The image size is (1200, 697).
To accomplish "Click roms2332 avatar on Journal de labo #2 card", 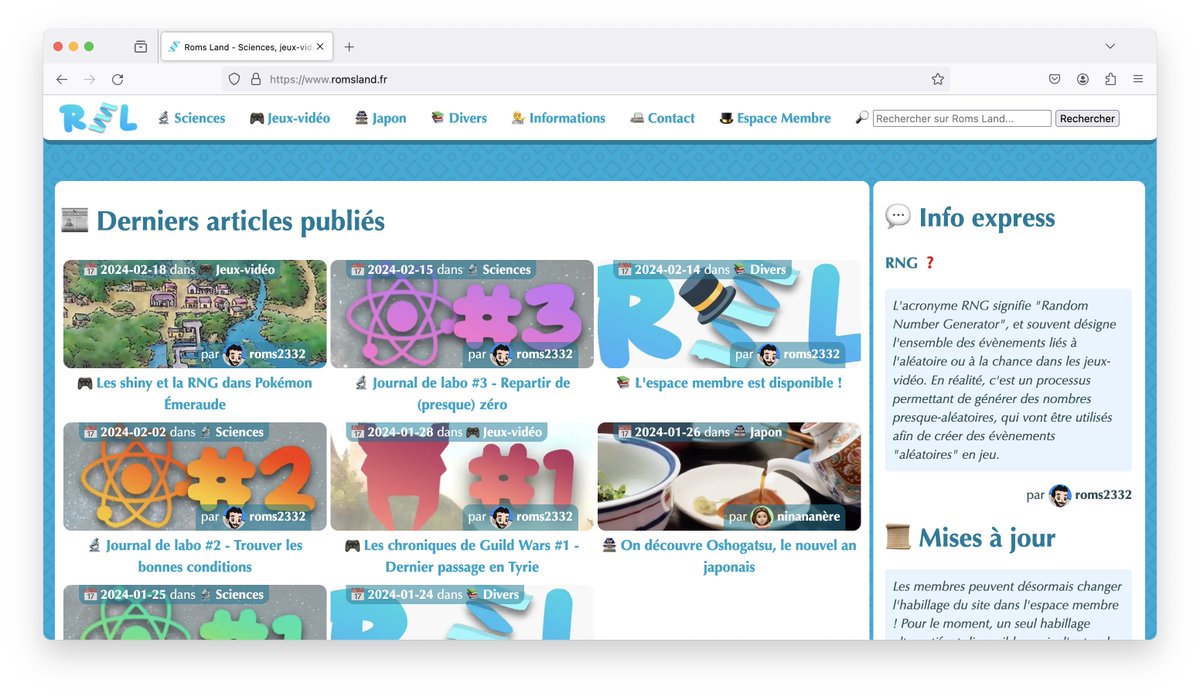I will pos(235,517).
